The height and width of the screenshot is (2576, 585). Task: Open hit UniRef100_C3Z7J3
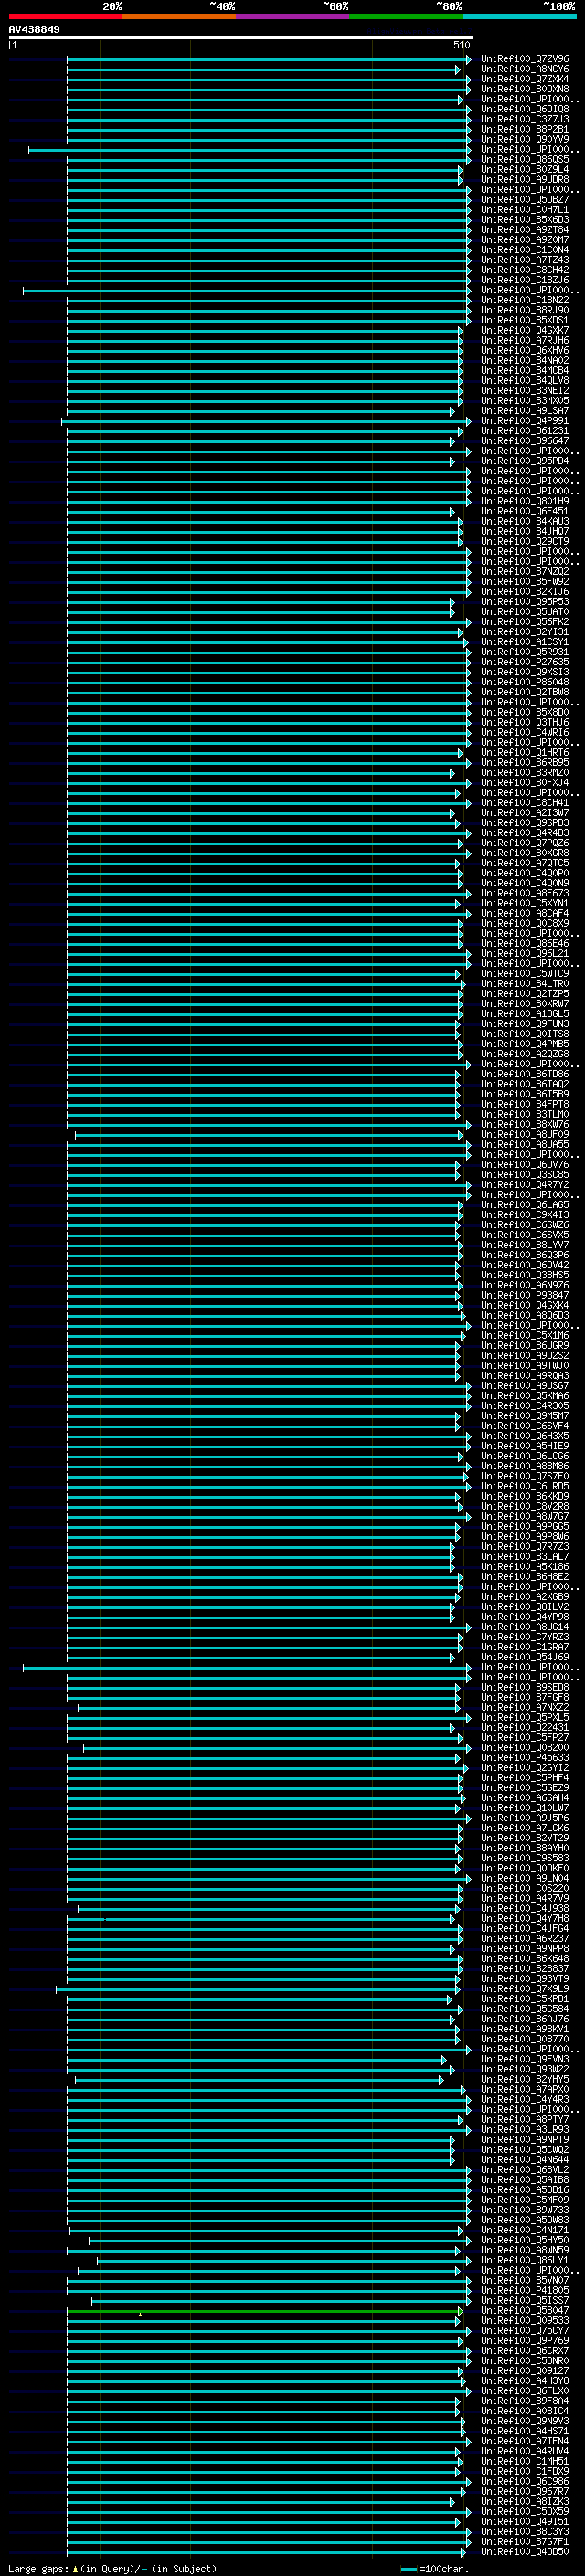[525, 119]
